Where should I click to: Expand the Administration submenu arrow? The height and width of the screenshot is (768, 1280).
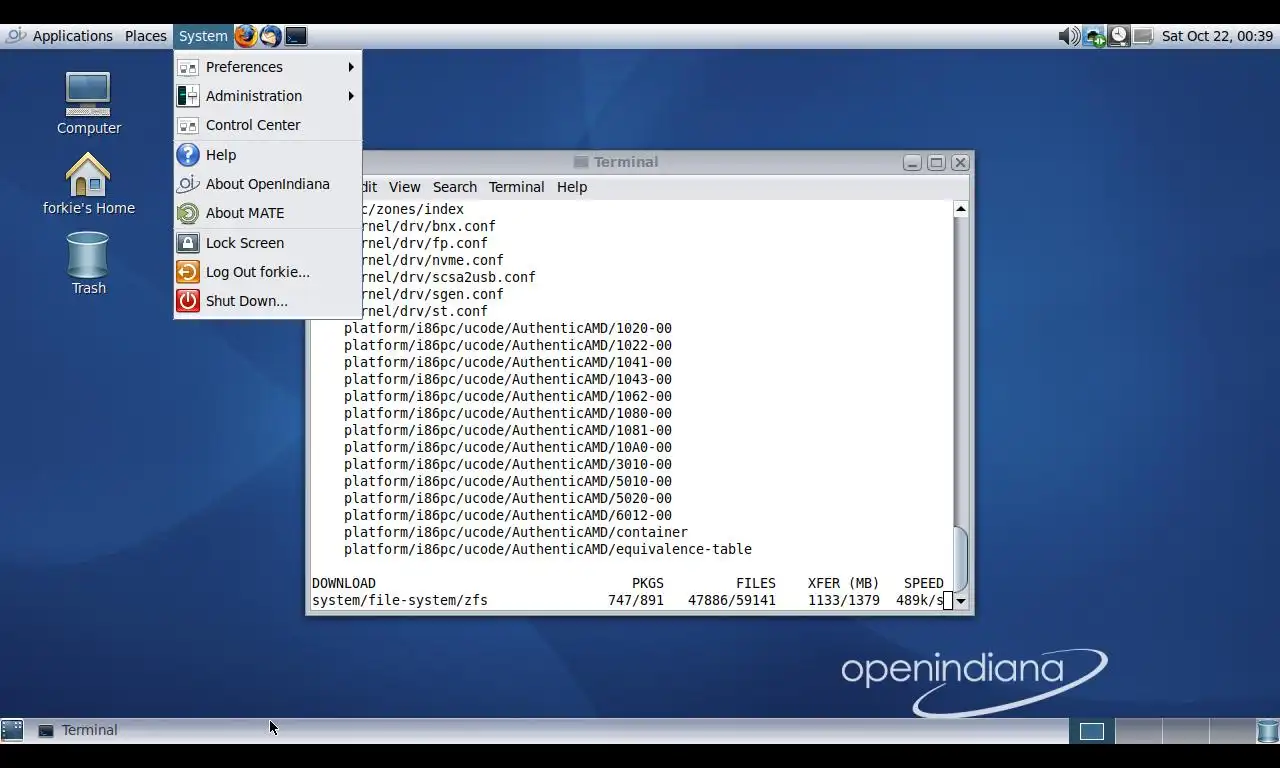tap(351, 96)
